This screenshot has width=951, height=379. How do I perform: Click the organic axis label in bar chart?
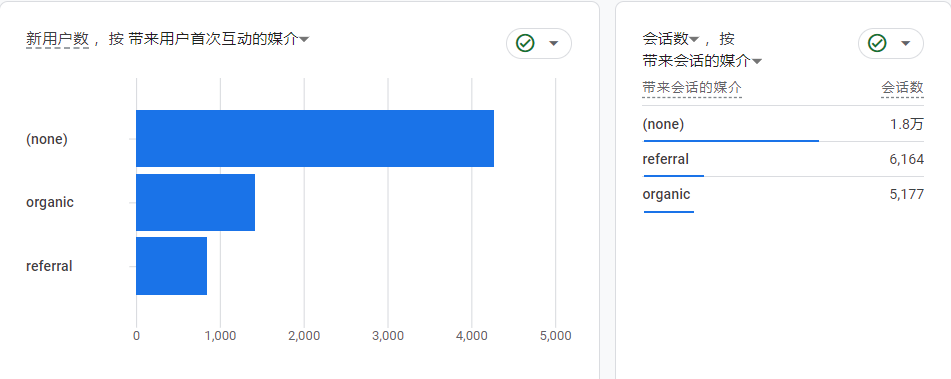click(50, 203)
